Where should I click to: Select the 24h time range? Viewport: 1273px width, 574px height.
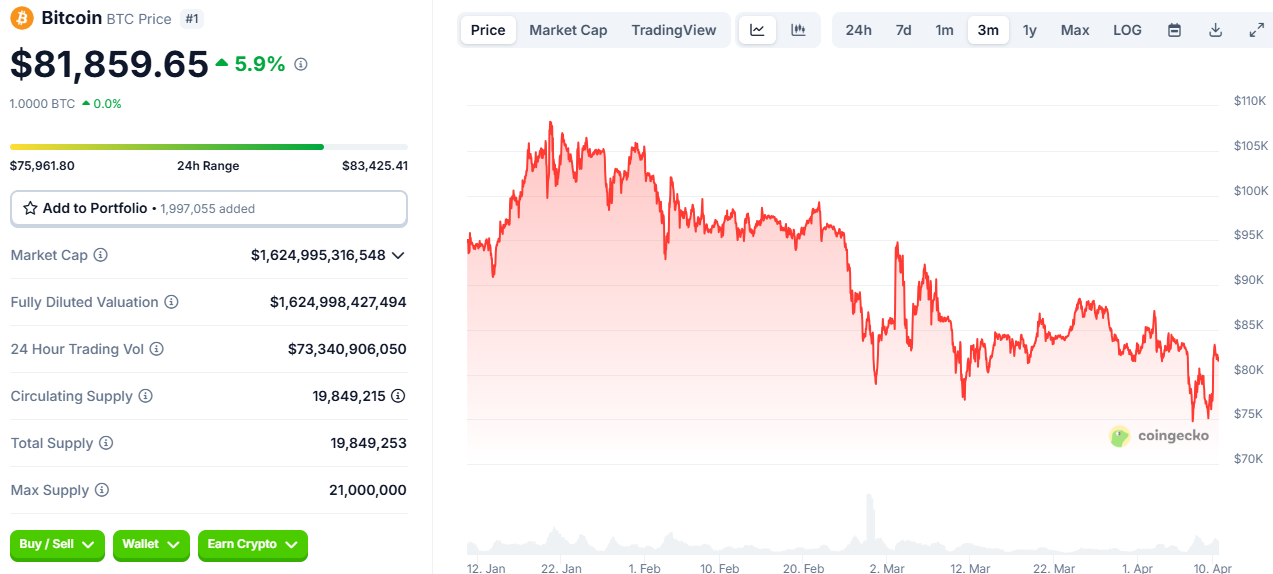[x=858, y=30]
